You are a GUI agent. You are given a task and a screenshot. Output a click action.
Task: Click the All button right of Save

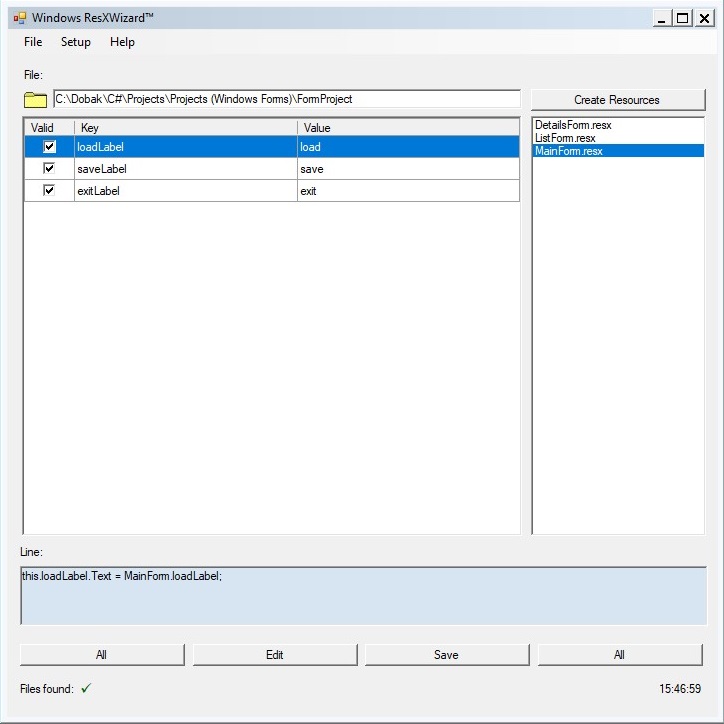[619, 655]
